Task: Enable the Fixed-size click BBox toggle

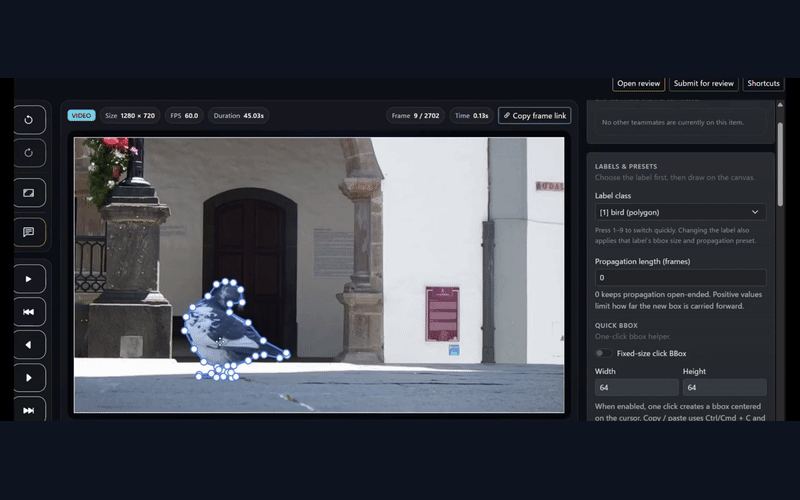Action: click(604, 353)
